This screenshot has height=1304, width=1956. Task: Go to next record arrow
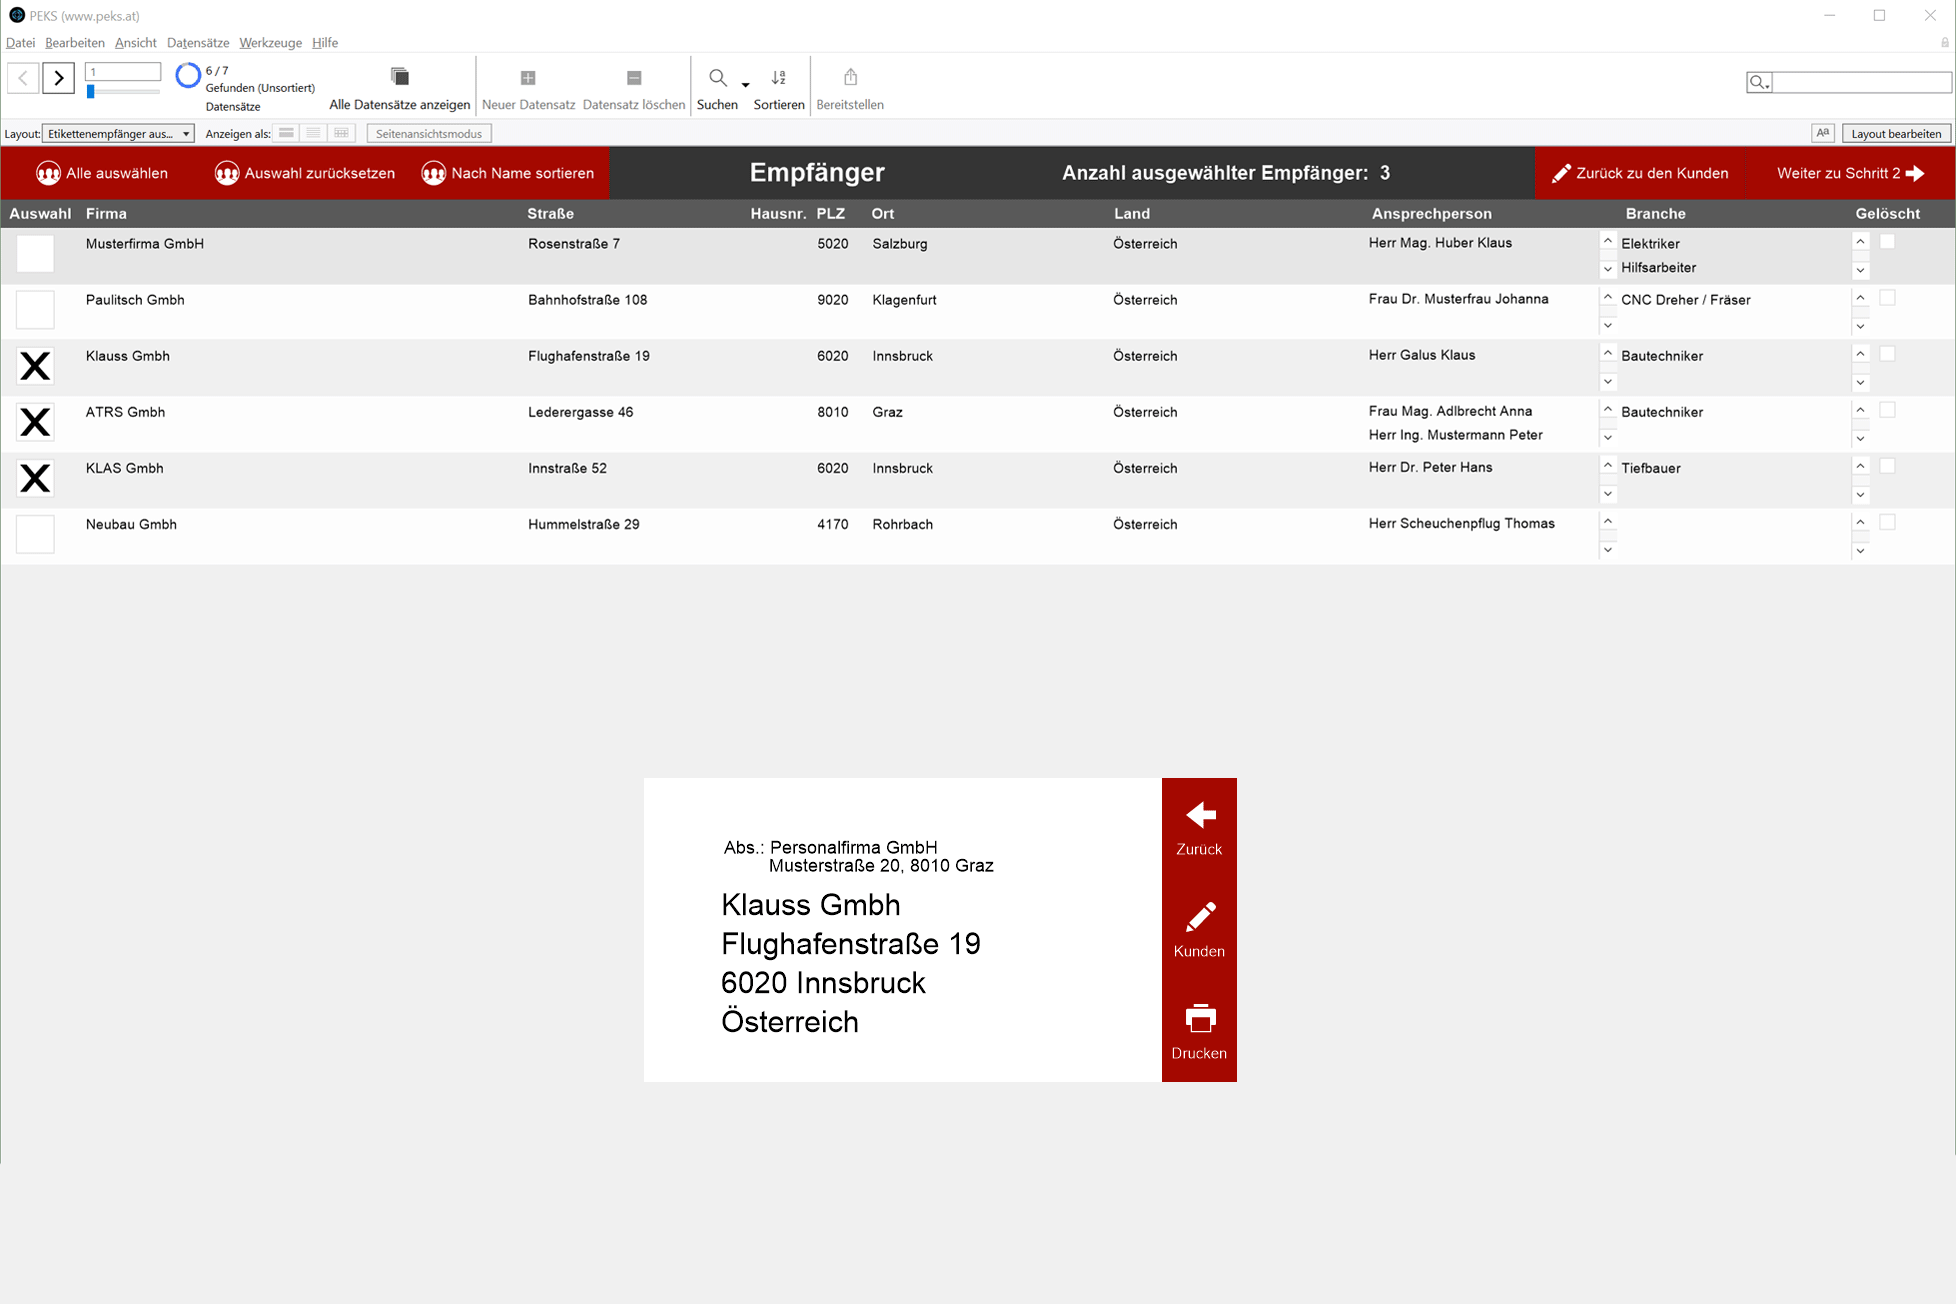59,78
